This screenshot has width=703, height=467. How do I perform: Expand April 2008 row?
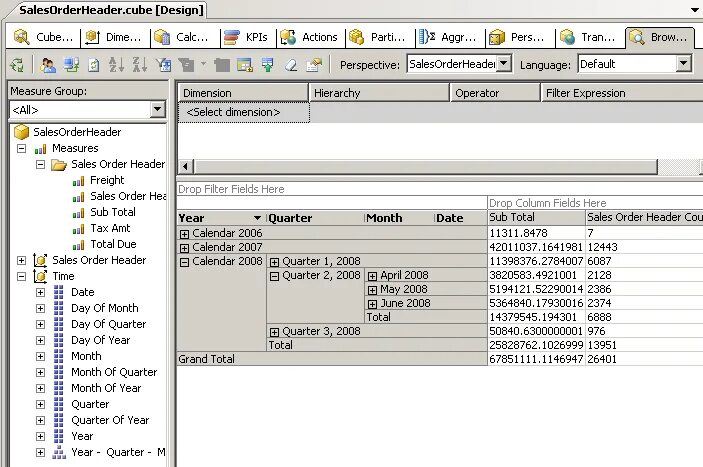tap(372, 276)
